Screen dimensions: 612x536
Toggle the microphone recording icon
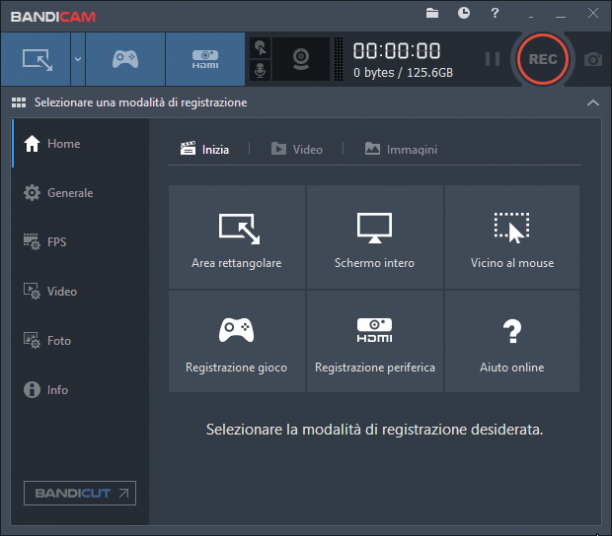(x=260, y=71)
